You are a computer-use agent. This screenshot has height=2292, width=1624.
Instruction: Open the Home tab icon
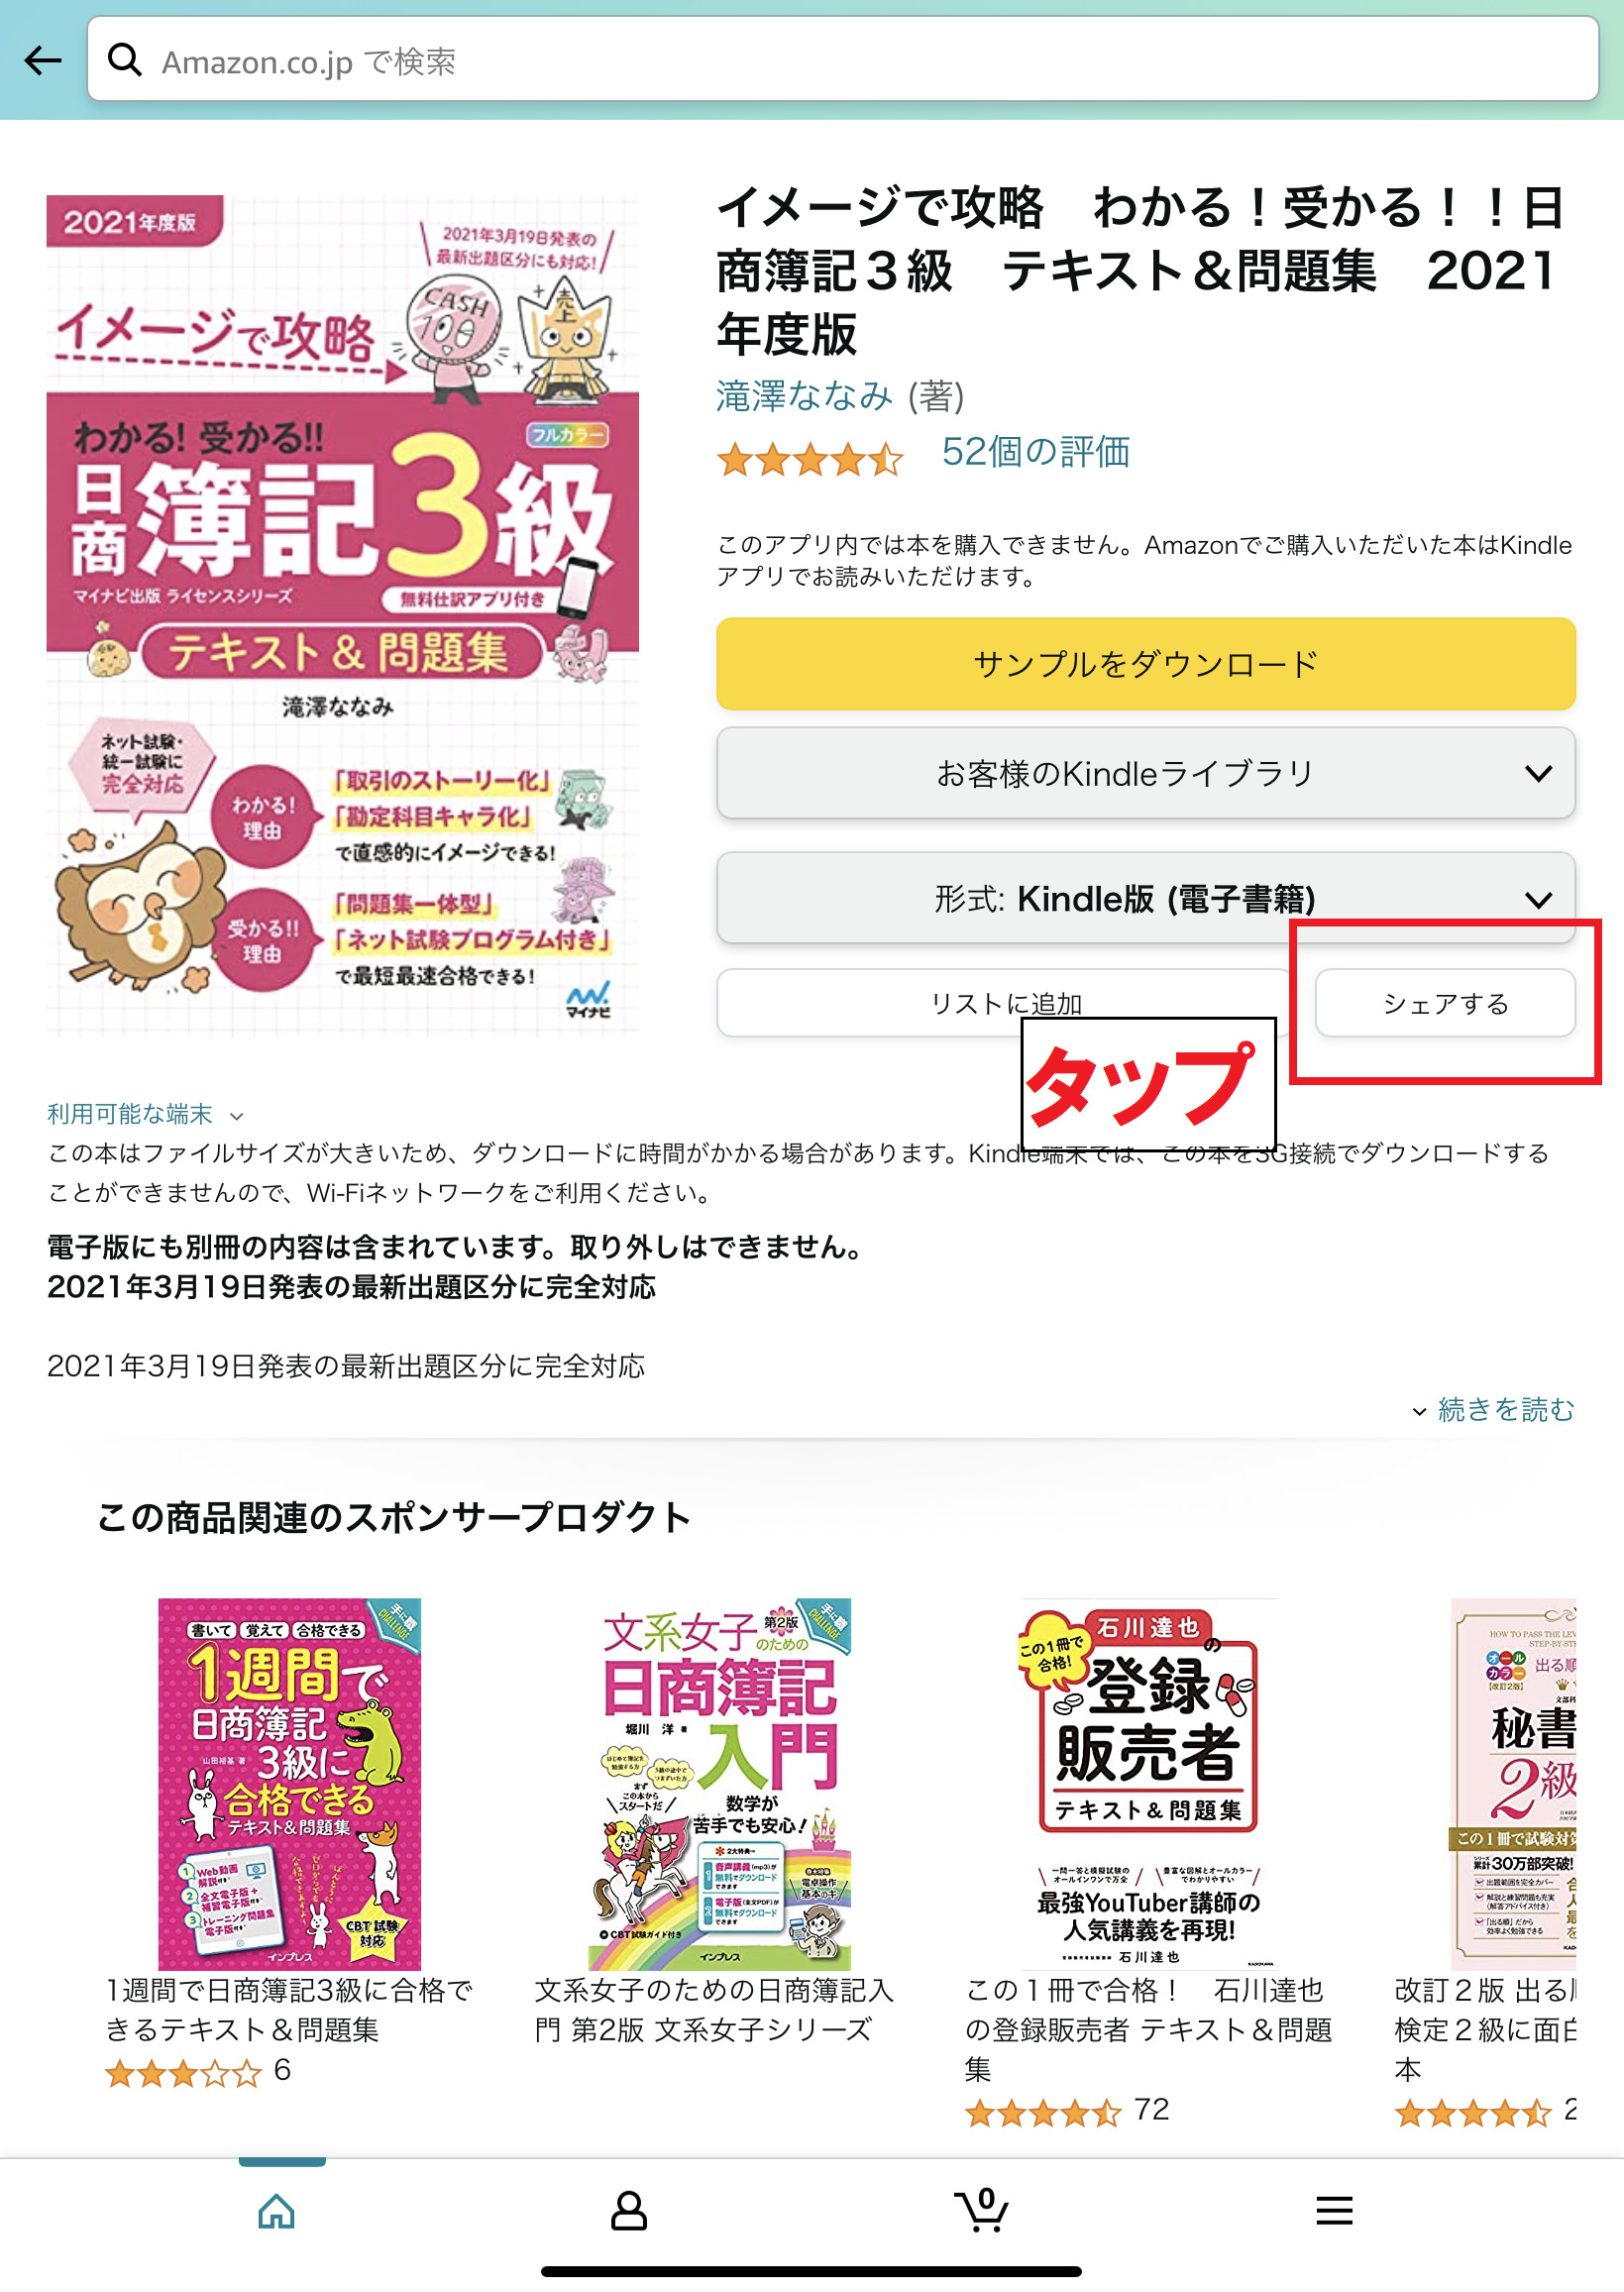point(277,2211)
